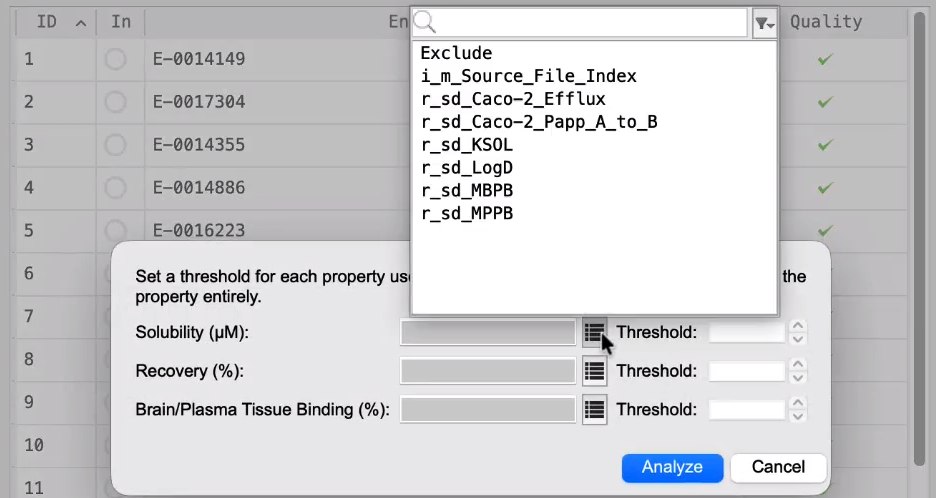Open property list icon for Recovery
Screen dimensions: 936x498
594,371
